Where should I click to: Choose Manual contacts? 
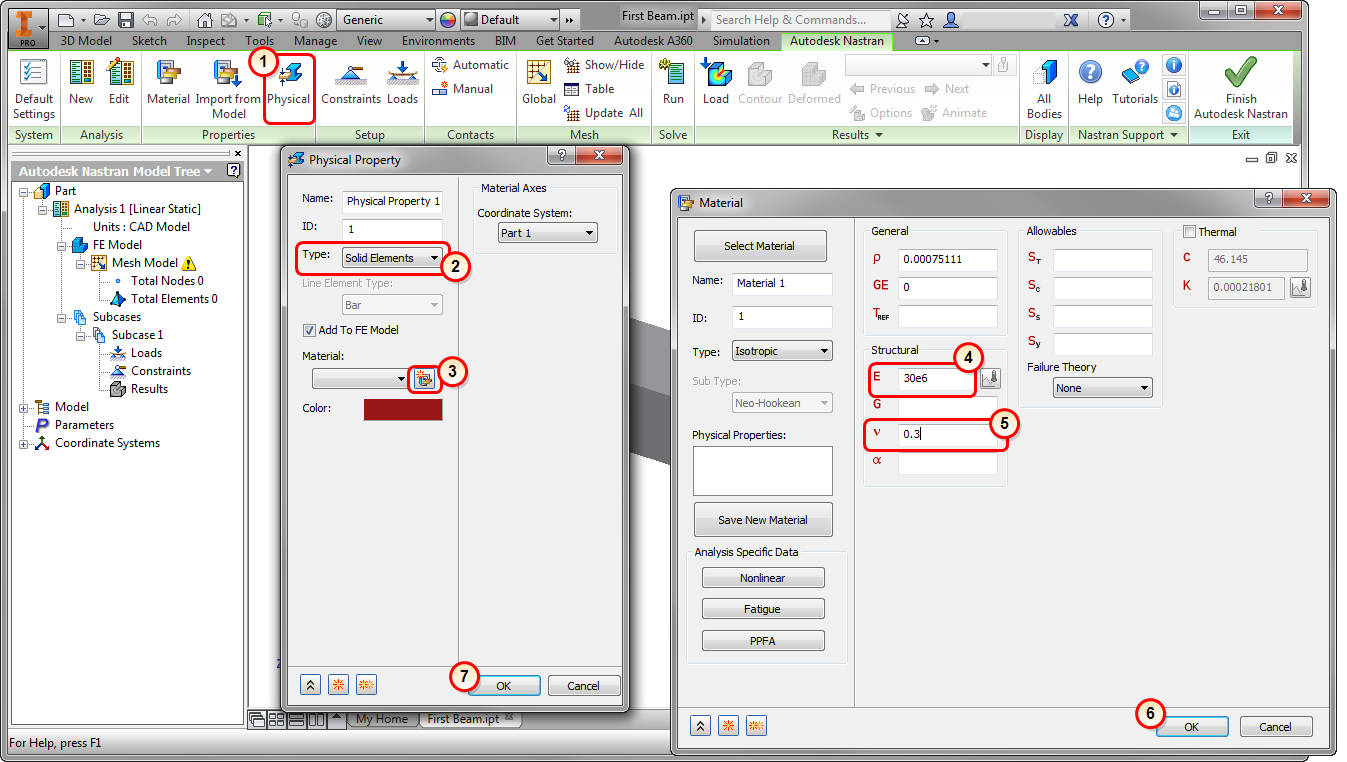coord(462,89)
